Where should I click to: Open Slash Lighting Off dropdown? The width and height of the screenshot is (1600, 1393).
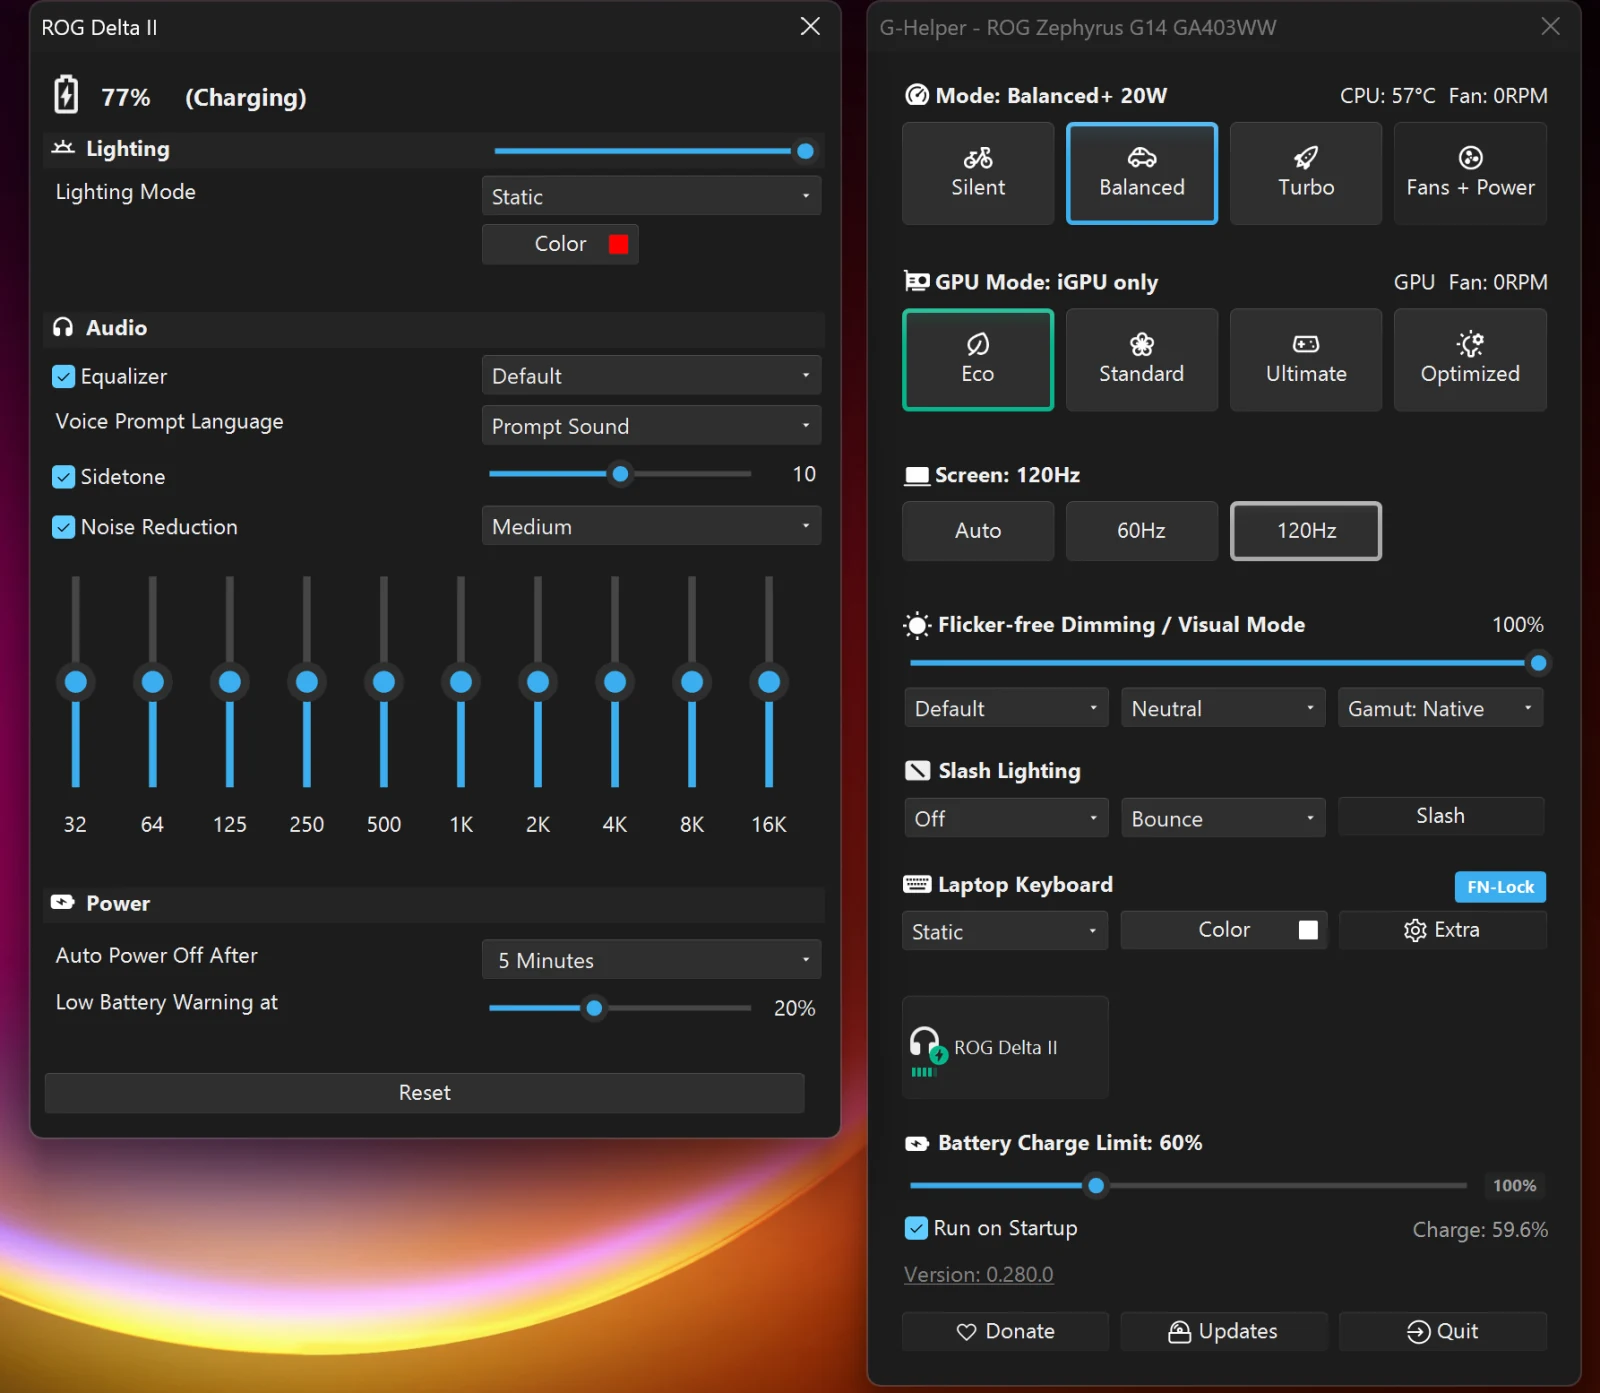pos(1006,818)
